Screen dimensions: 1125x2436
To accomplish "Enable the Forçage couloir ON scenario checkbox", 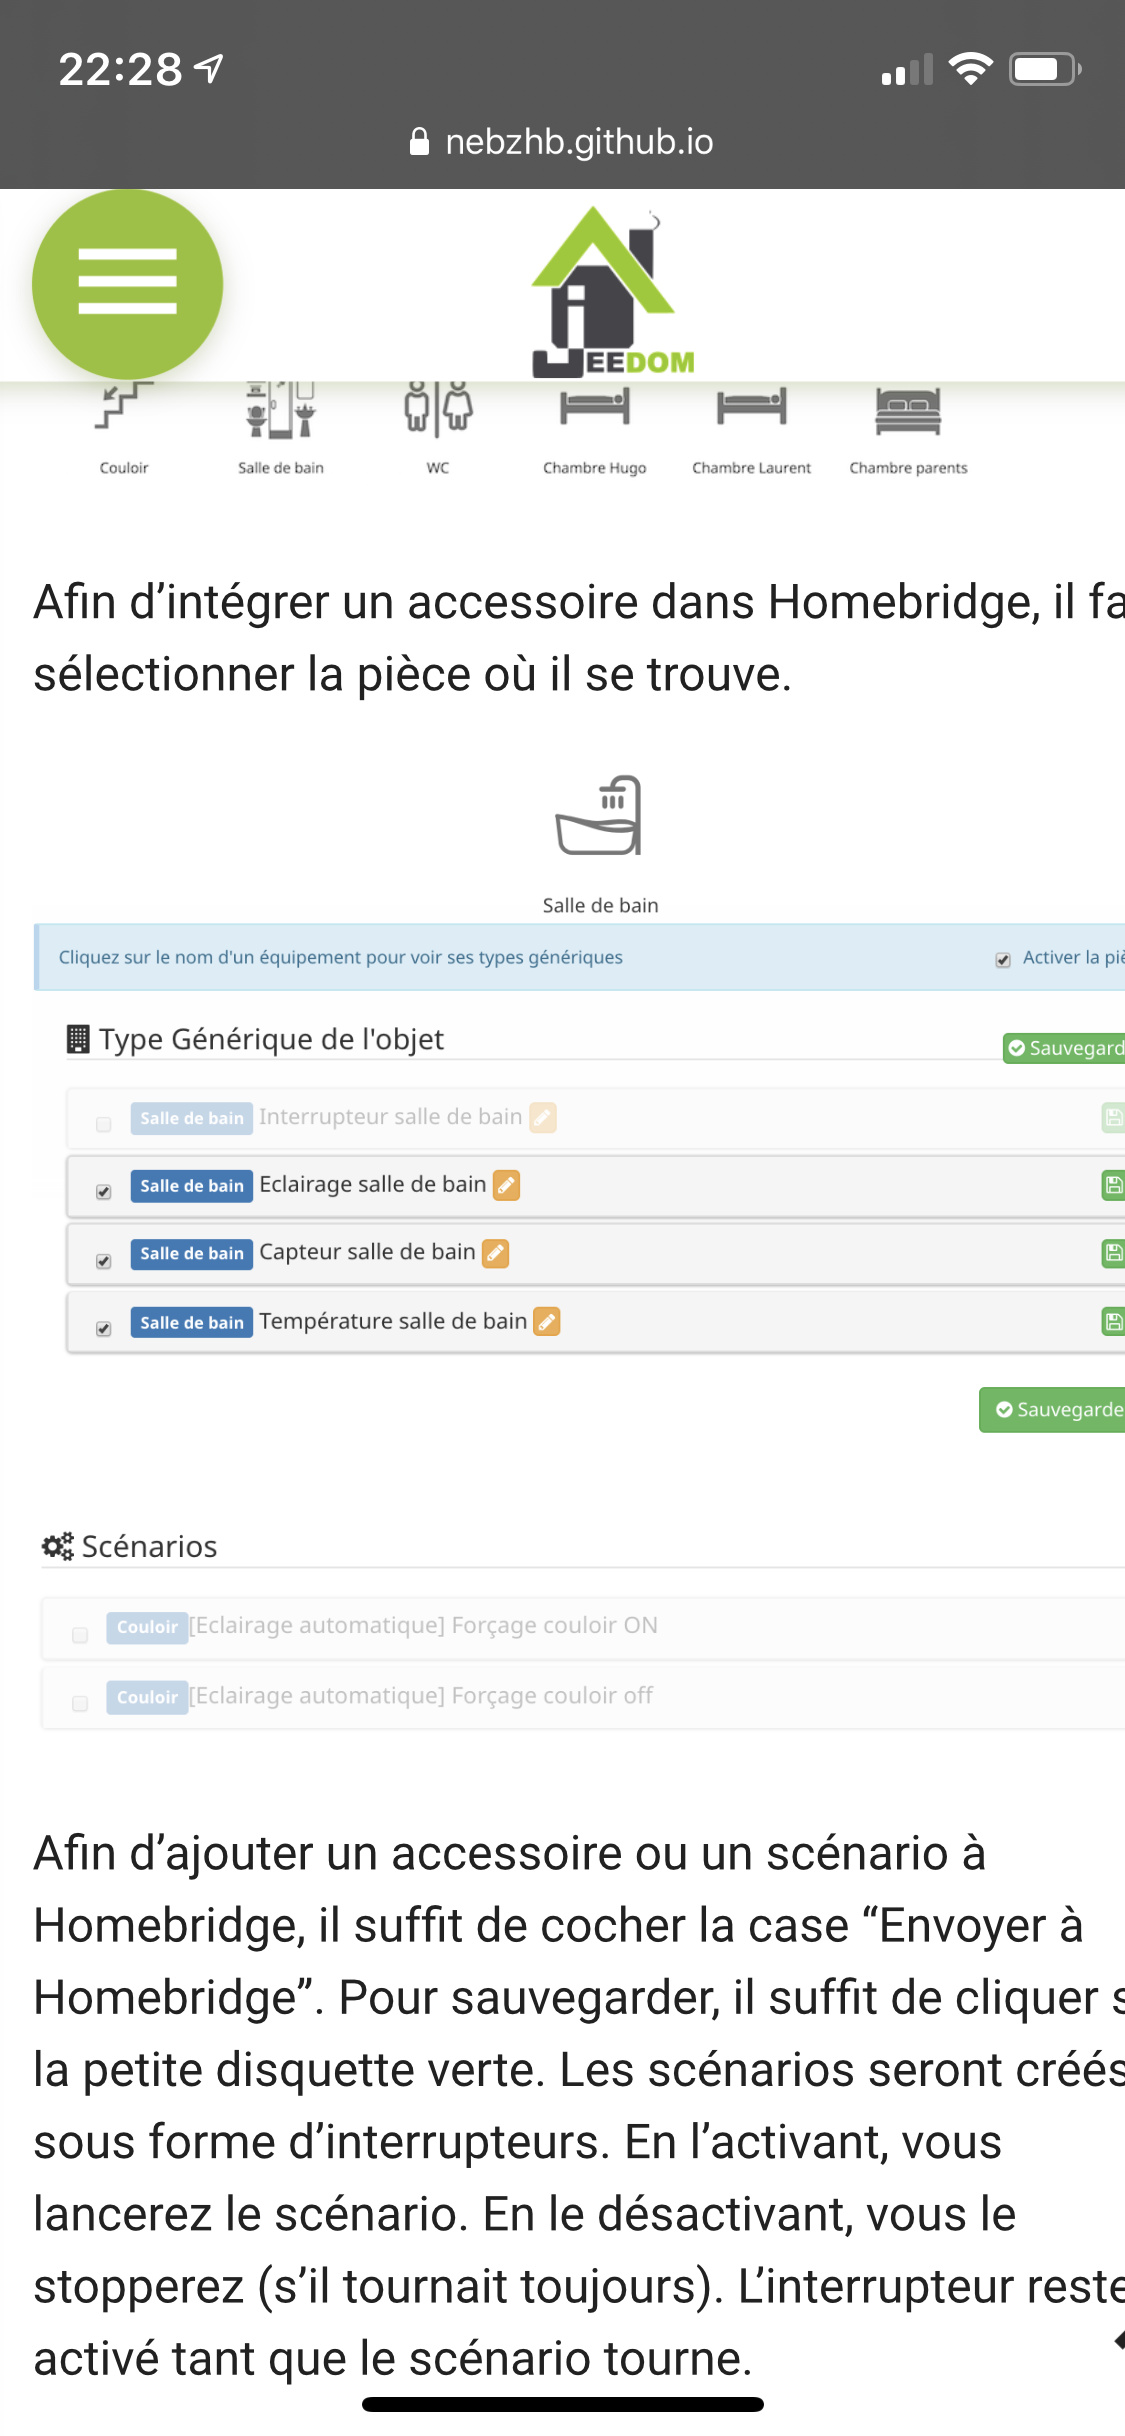I will [80, 1635].
